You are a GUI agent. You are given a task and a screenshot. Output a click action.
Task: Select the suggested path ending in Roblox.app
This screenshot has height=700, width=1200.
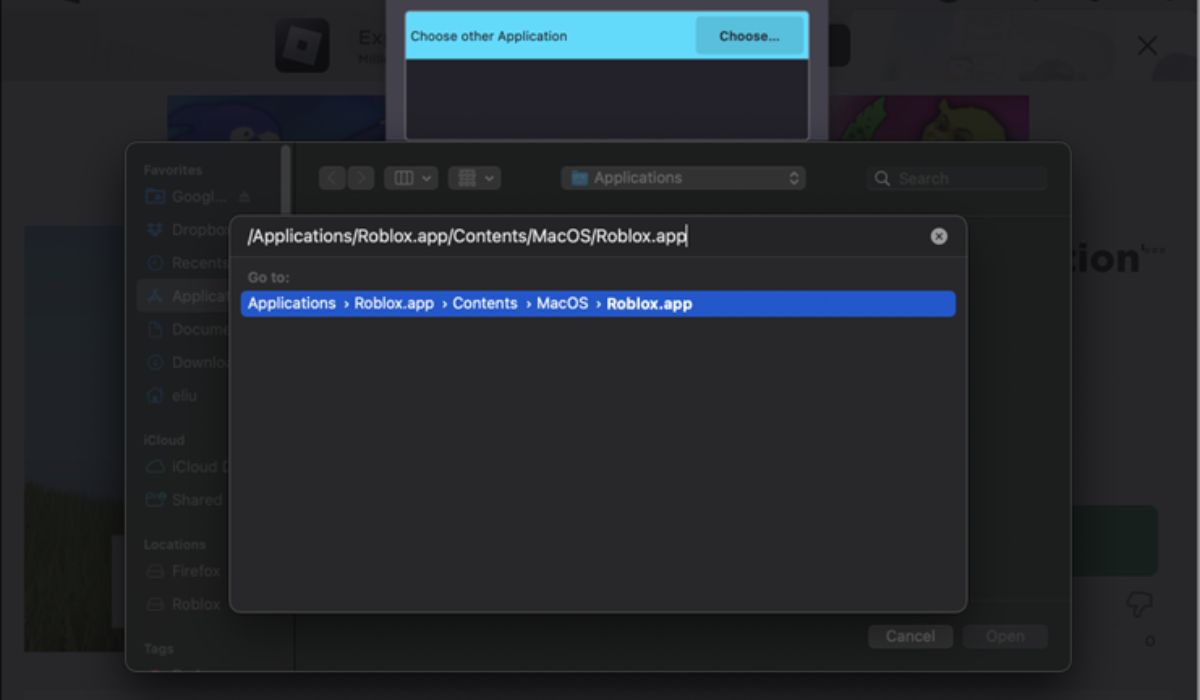click(x=598, y=303)
